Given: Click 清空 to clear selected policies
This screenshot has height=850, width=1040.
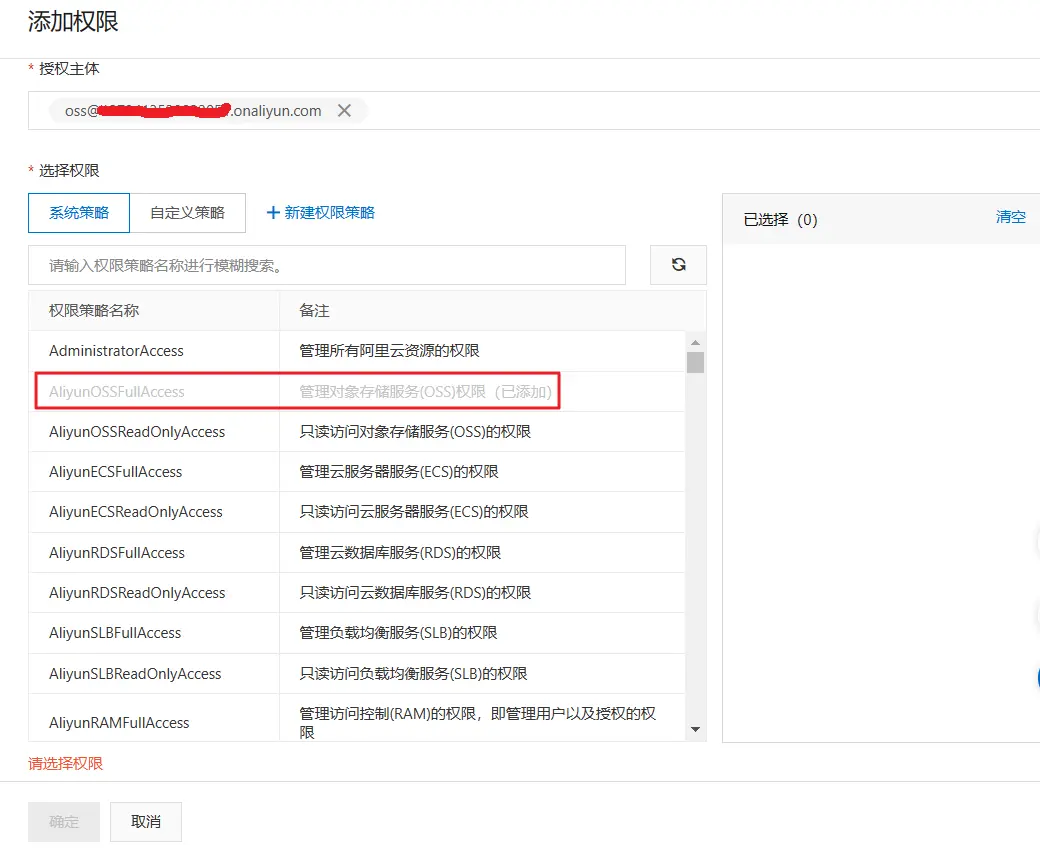Looking at the screenshot, I should coord(1010,217).
